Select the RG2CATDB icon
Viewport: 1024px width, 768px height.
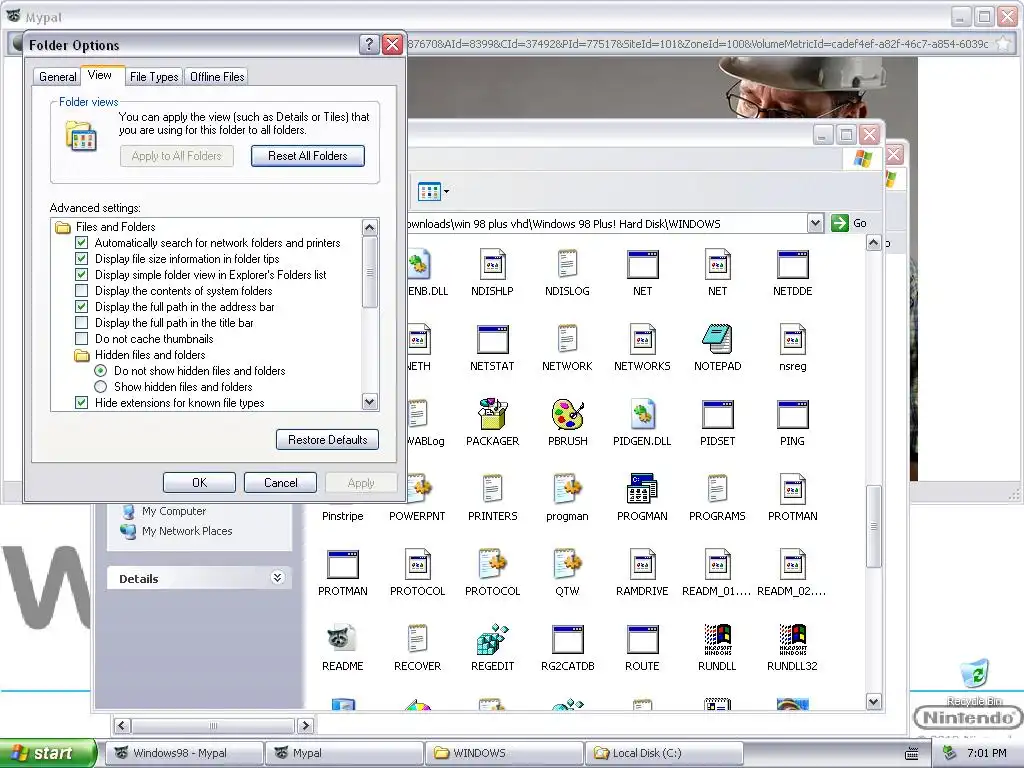tap(568, 639)
